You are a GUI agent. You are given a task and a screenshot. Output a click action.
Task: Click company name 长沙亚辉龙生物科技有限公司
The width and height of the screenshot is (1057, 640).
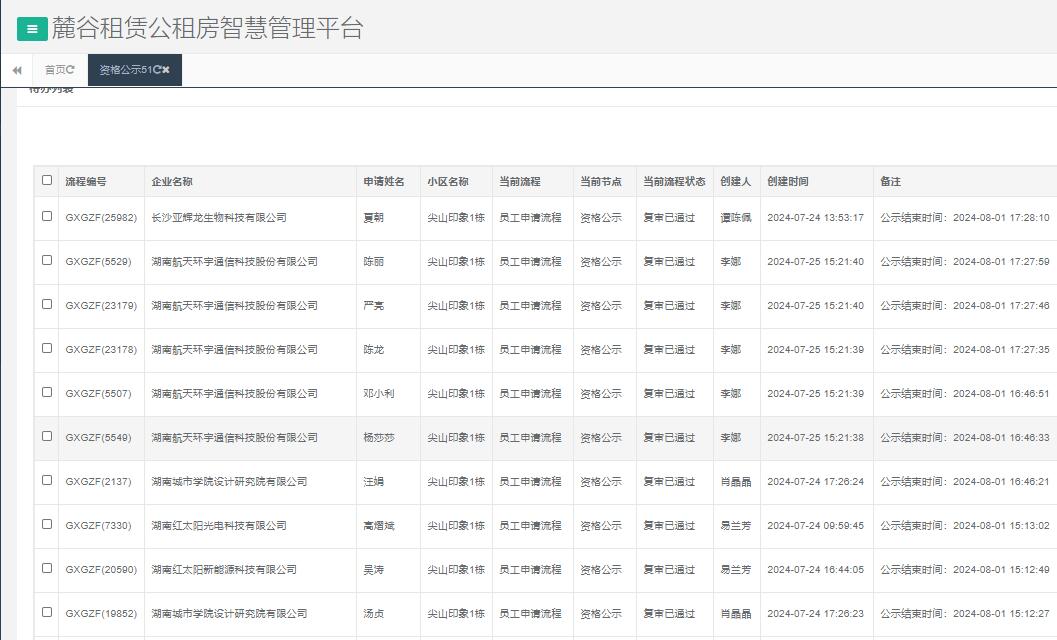point(219,218)
